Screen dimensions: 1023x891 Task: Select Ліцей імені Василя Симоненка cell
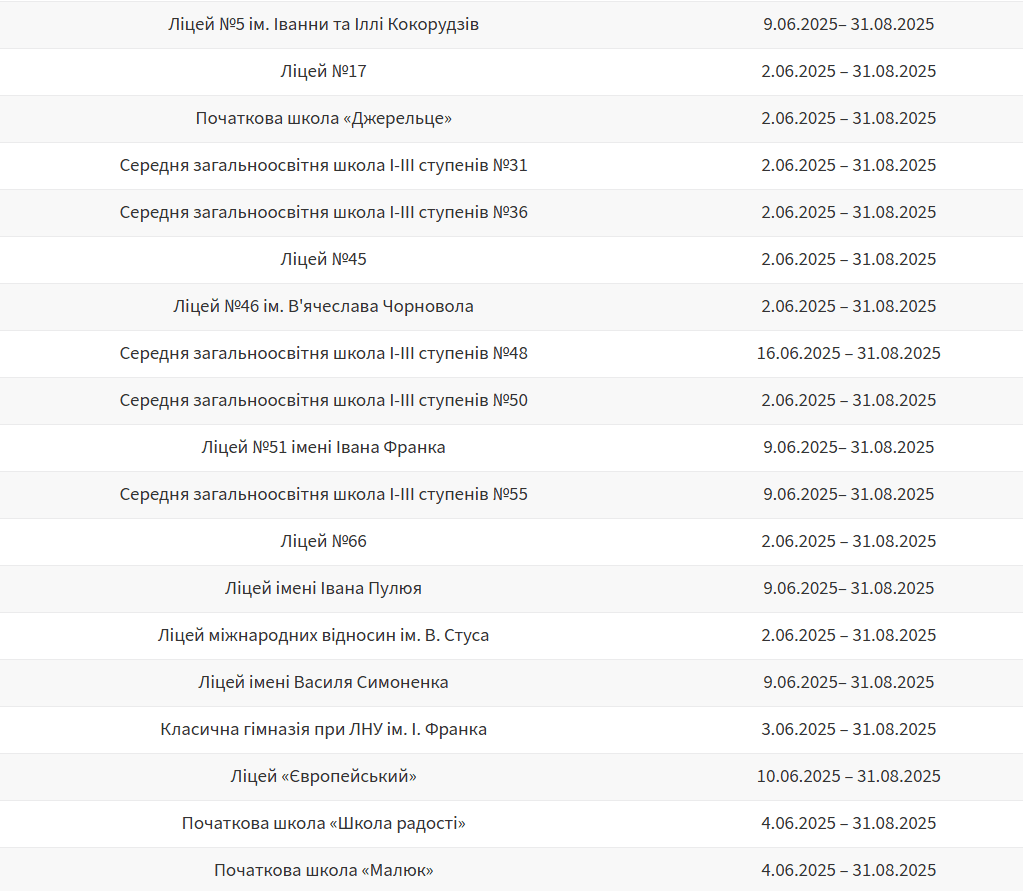tap(324, 682)
